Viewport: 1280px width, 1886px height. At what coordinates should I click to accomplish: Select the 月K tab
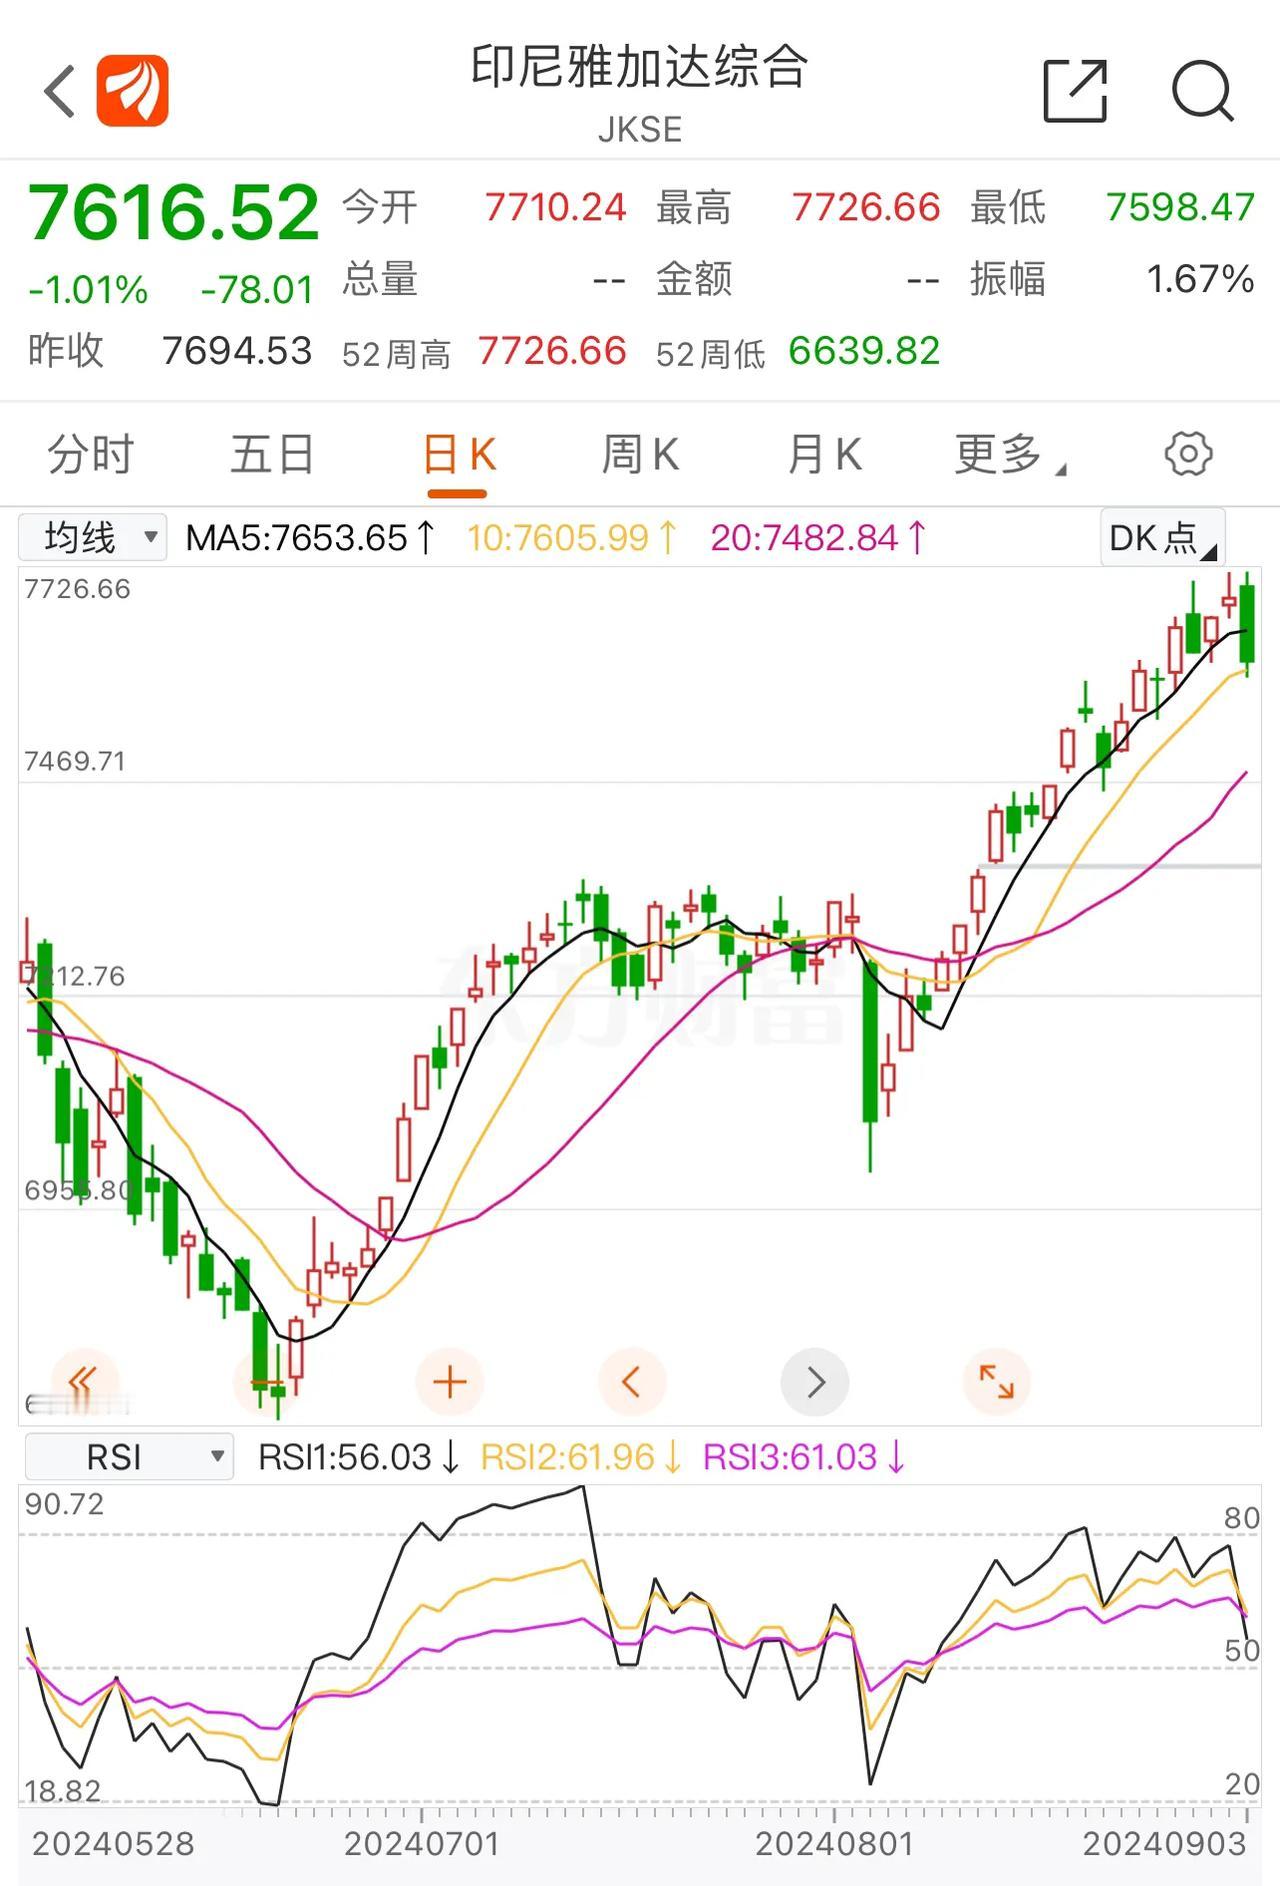click(824, 455)
